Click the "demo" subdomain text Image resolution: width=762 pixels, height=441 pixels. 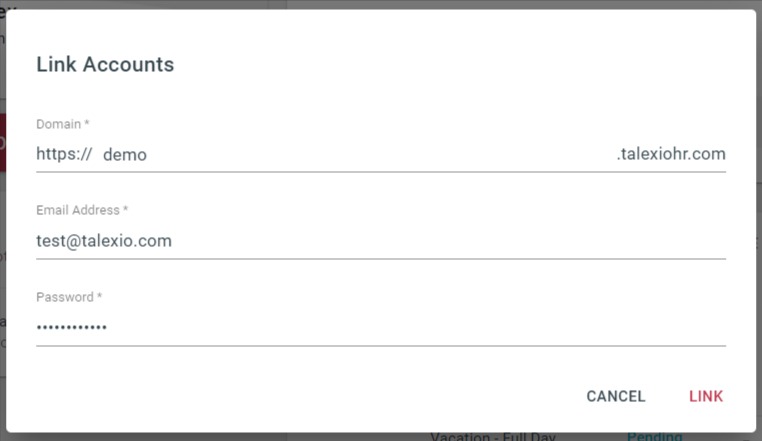(125, 155)
